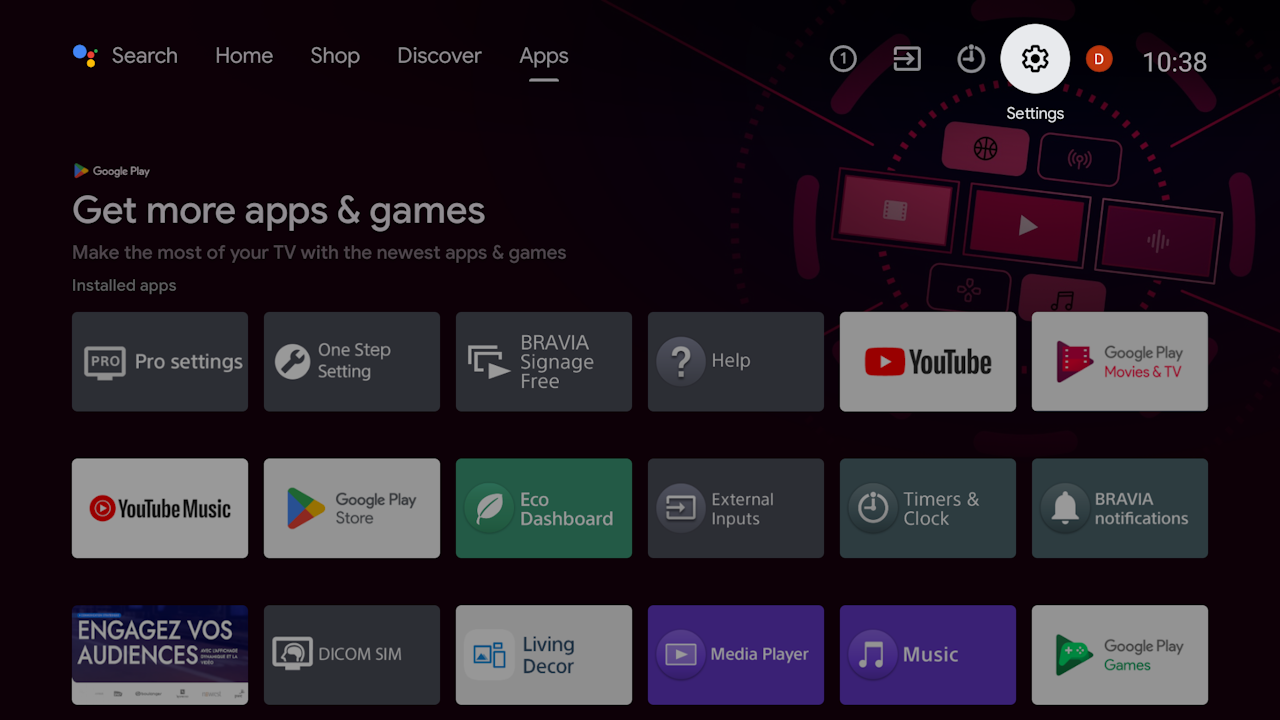Open the ENGAGEZ VOS AUDIENCES tile

160,655
